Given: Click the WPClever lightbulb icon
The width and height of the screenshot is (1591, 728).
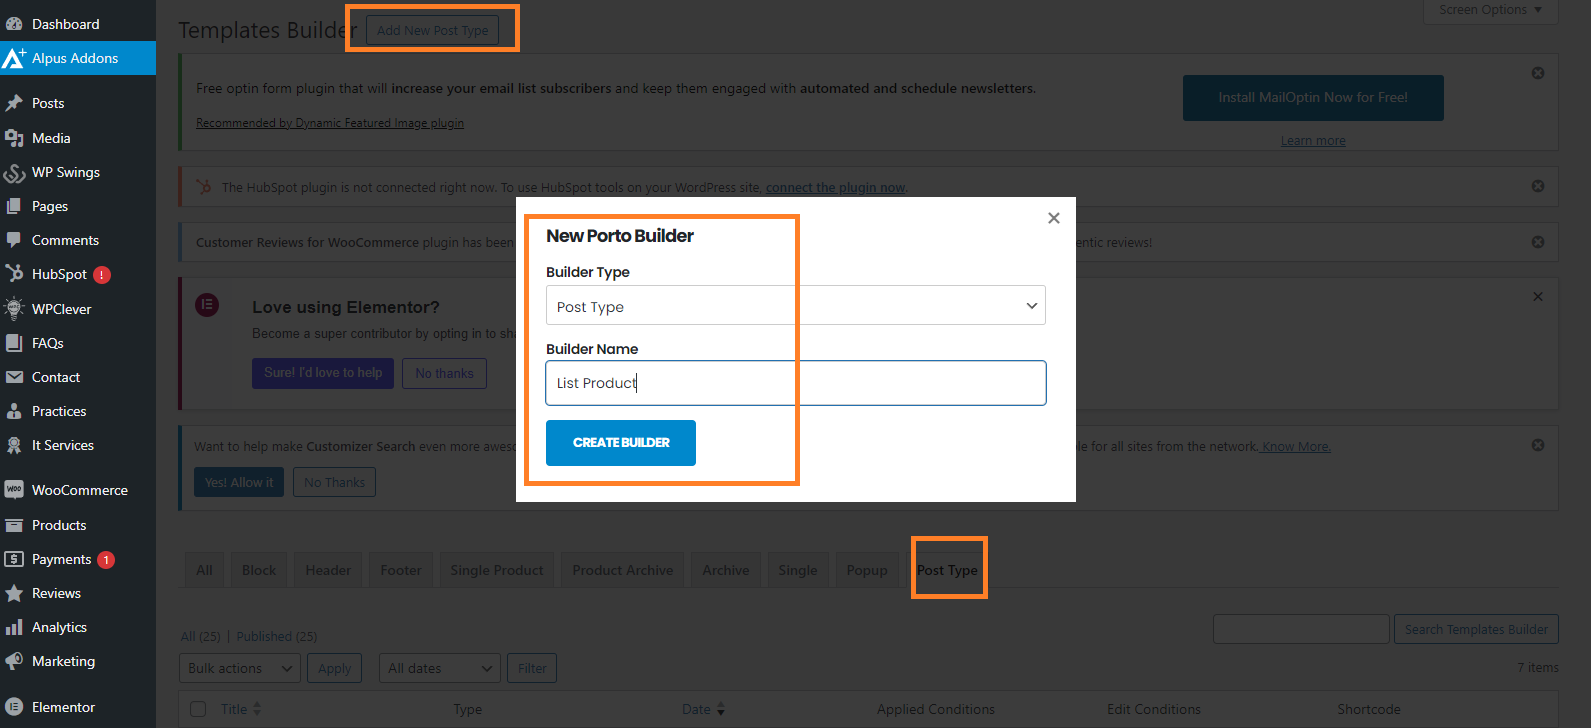Looking at the screenshot, I should [x=14, y=309].
